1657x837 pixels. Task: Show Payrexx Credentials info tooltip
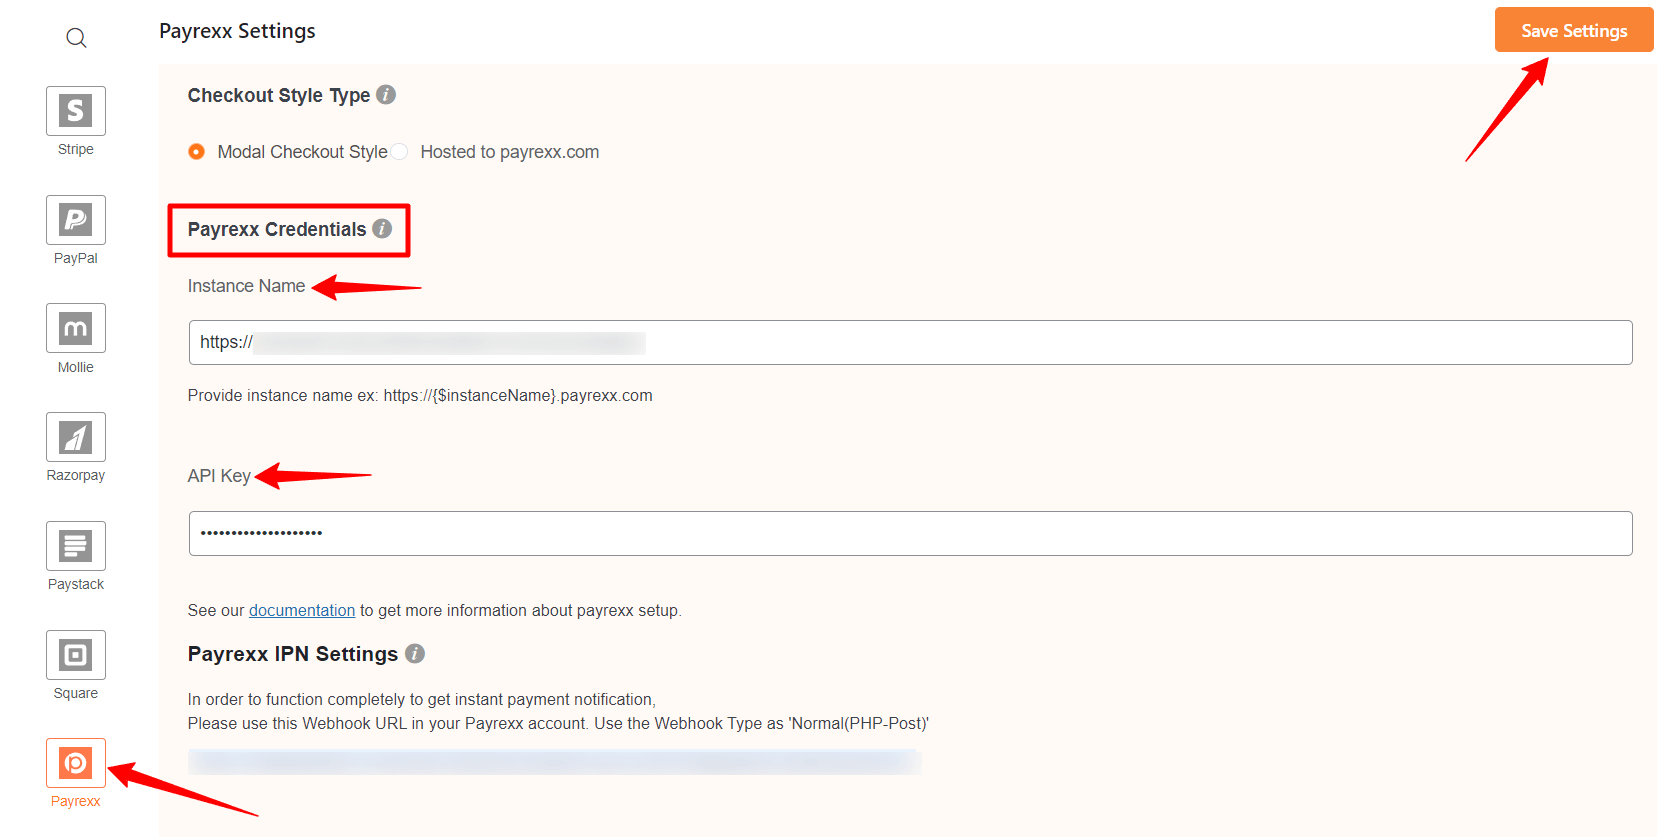click(382, 229)
